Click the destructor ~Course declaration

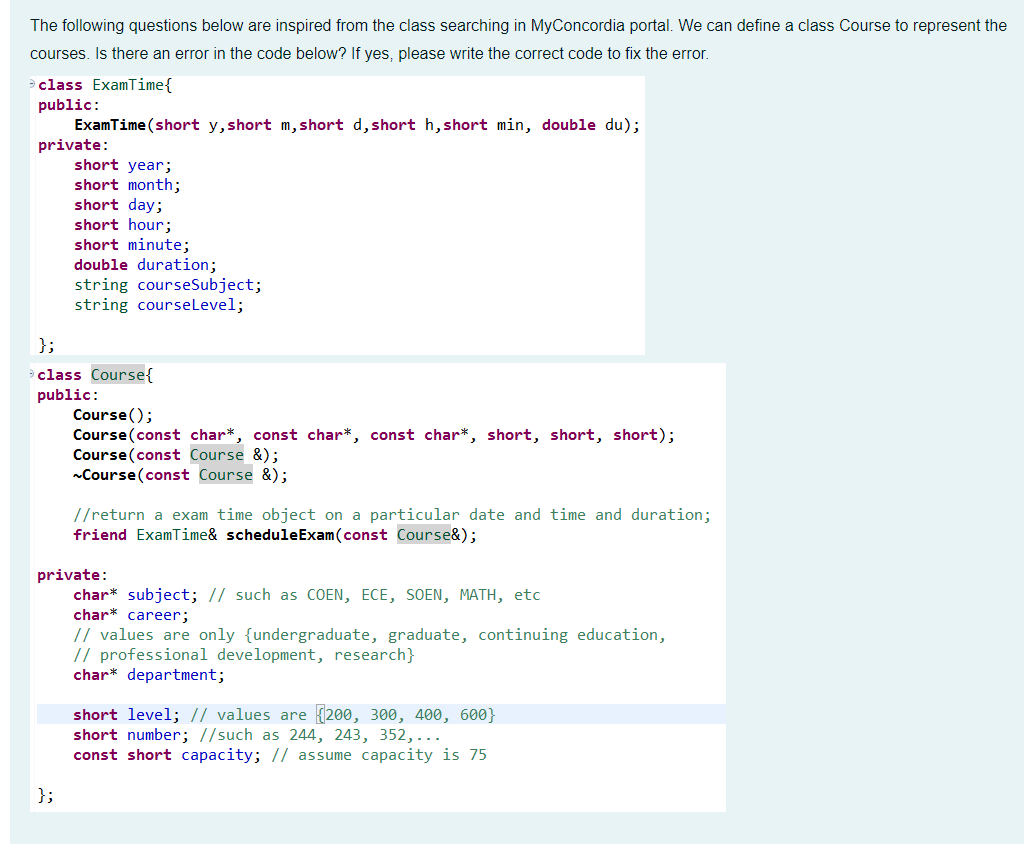pyautogui.click(x=176, y=474)
